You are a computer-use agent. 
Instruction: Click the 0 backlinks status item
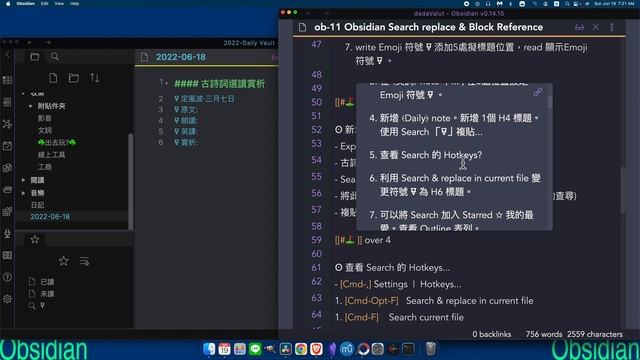(x=491, y=334)
